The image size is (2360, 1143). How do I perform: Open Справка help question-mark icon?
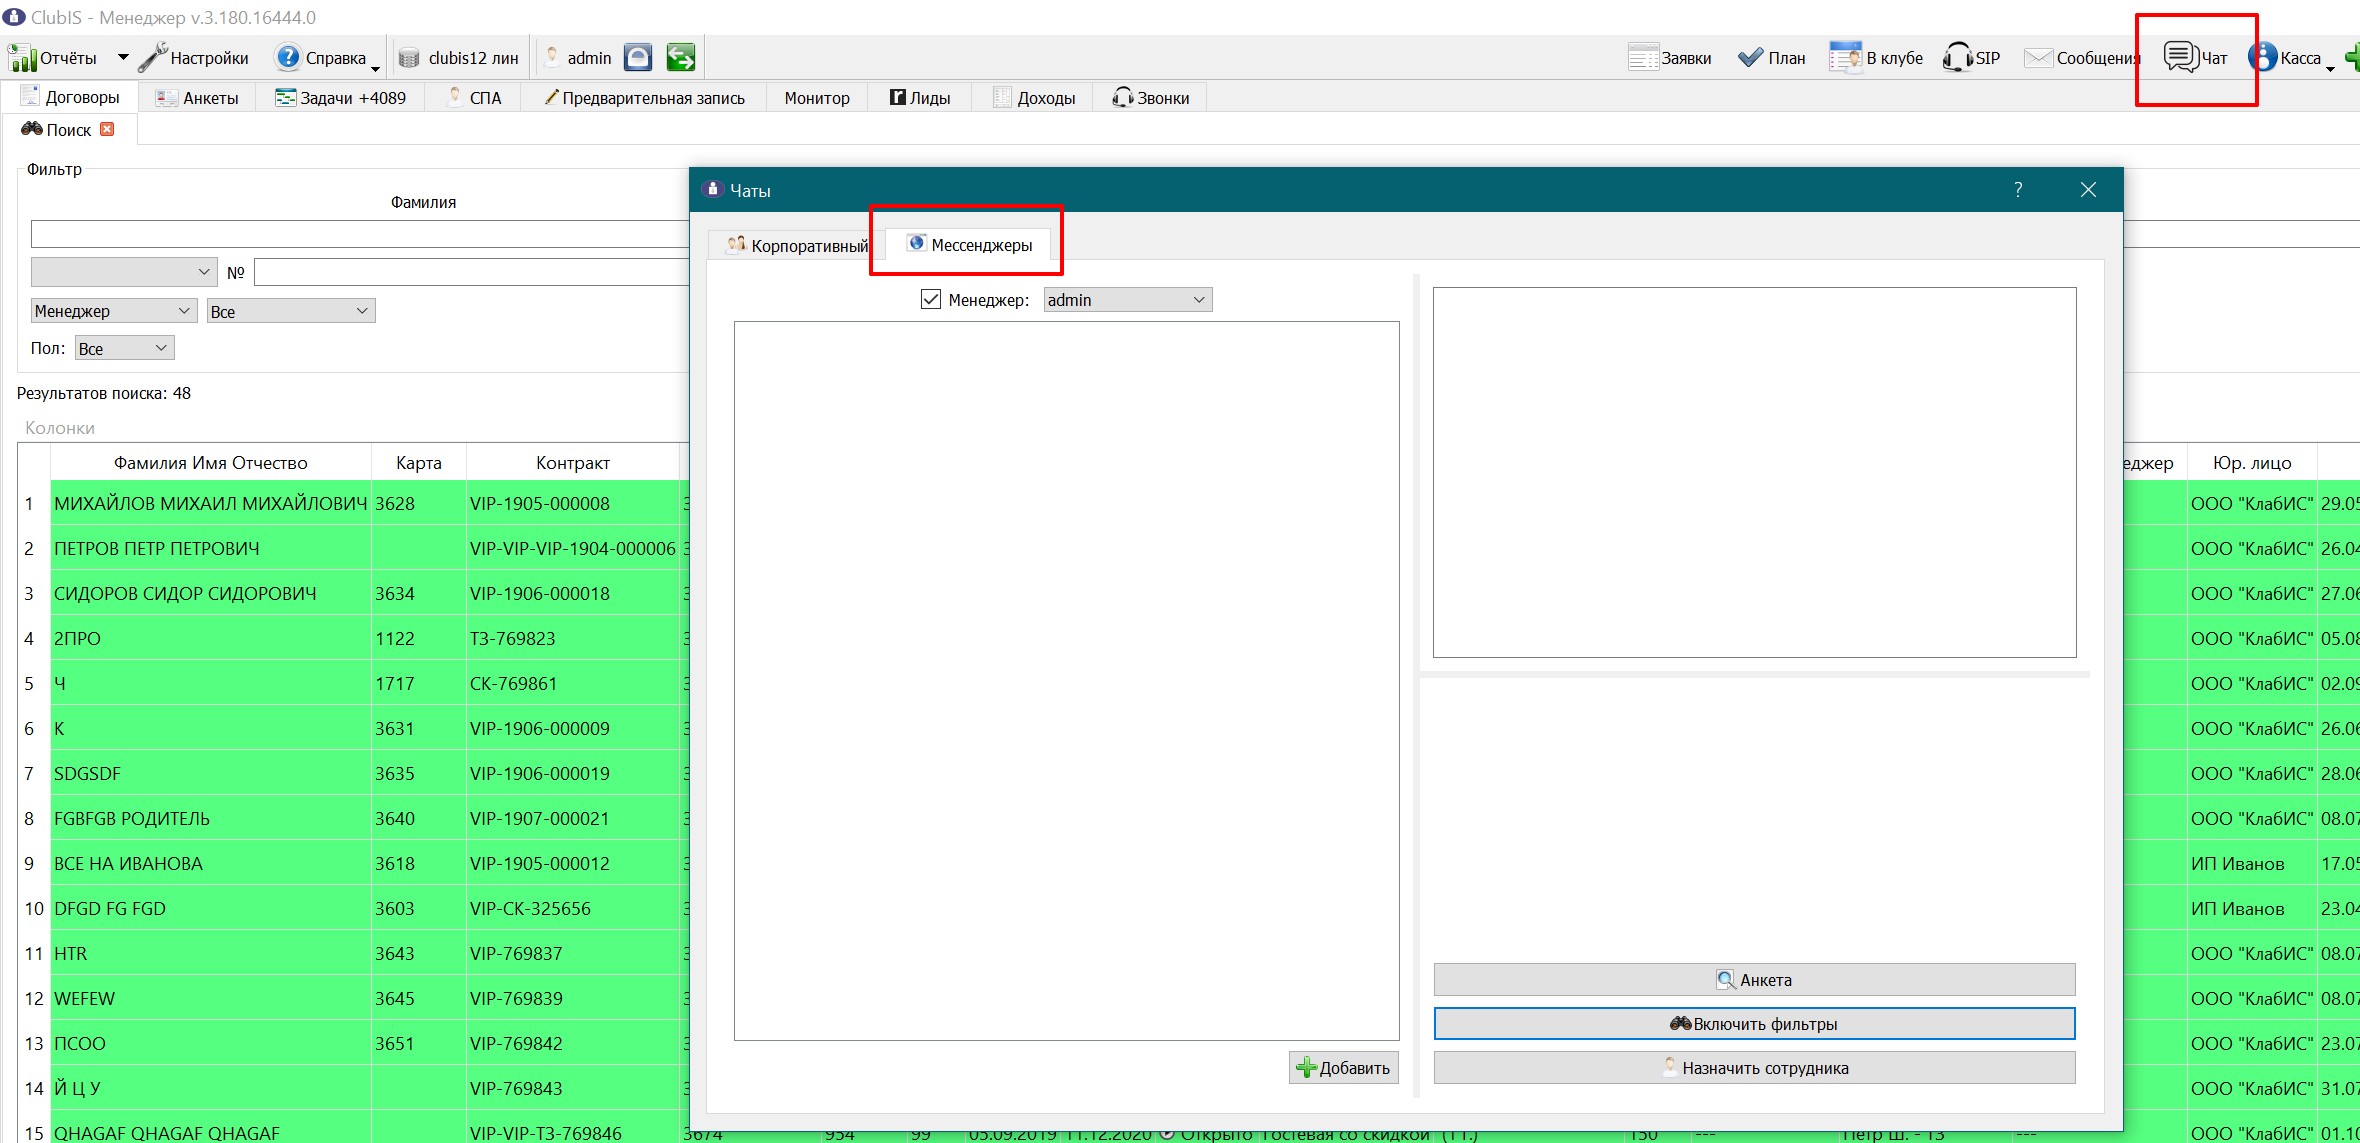pyautogui.click(x=288, y=57)
